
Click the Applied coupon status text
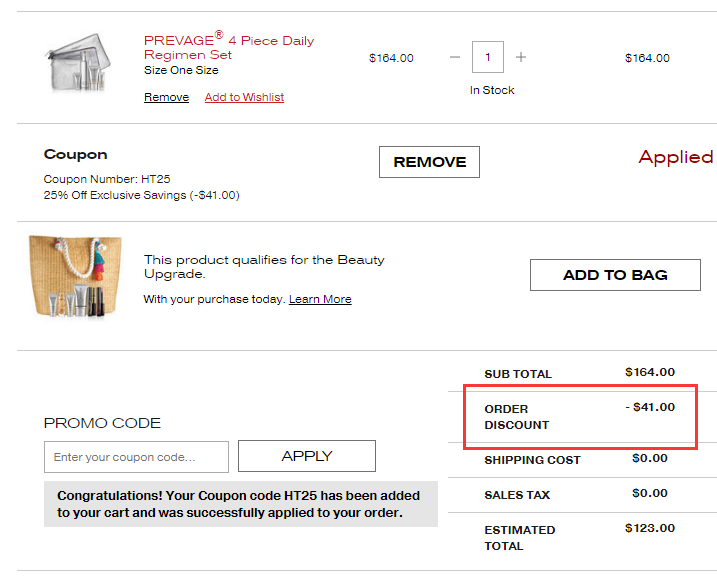[x=675, y=157]
